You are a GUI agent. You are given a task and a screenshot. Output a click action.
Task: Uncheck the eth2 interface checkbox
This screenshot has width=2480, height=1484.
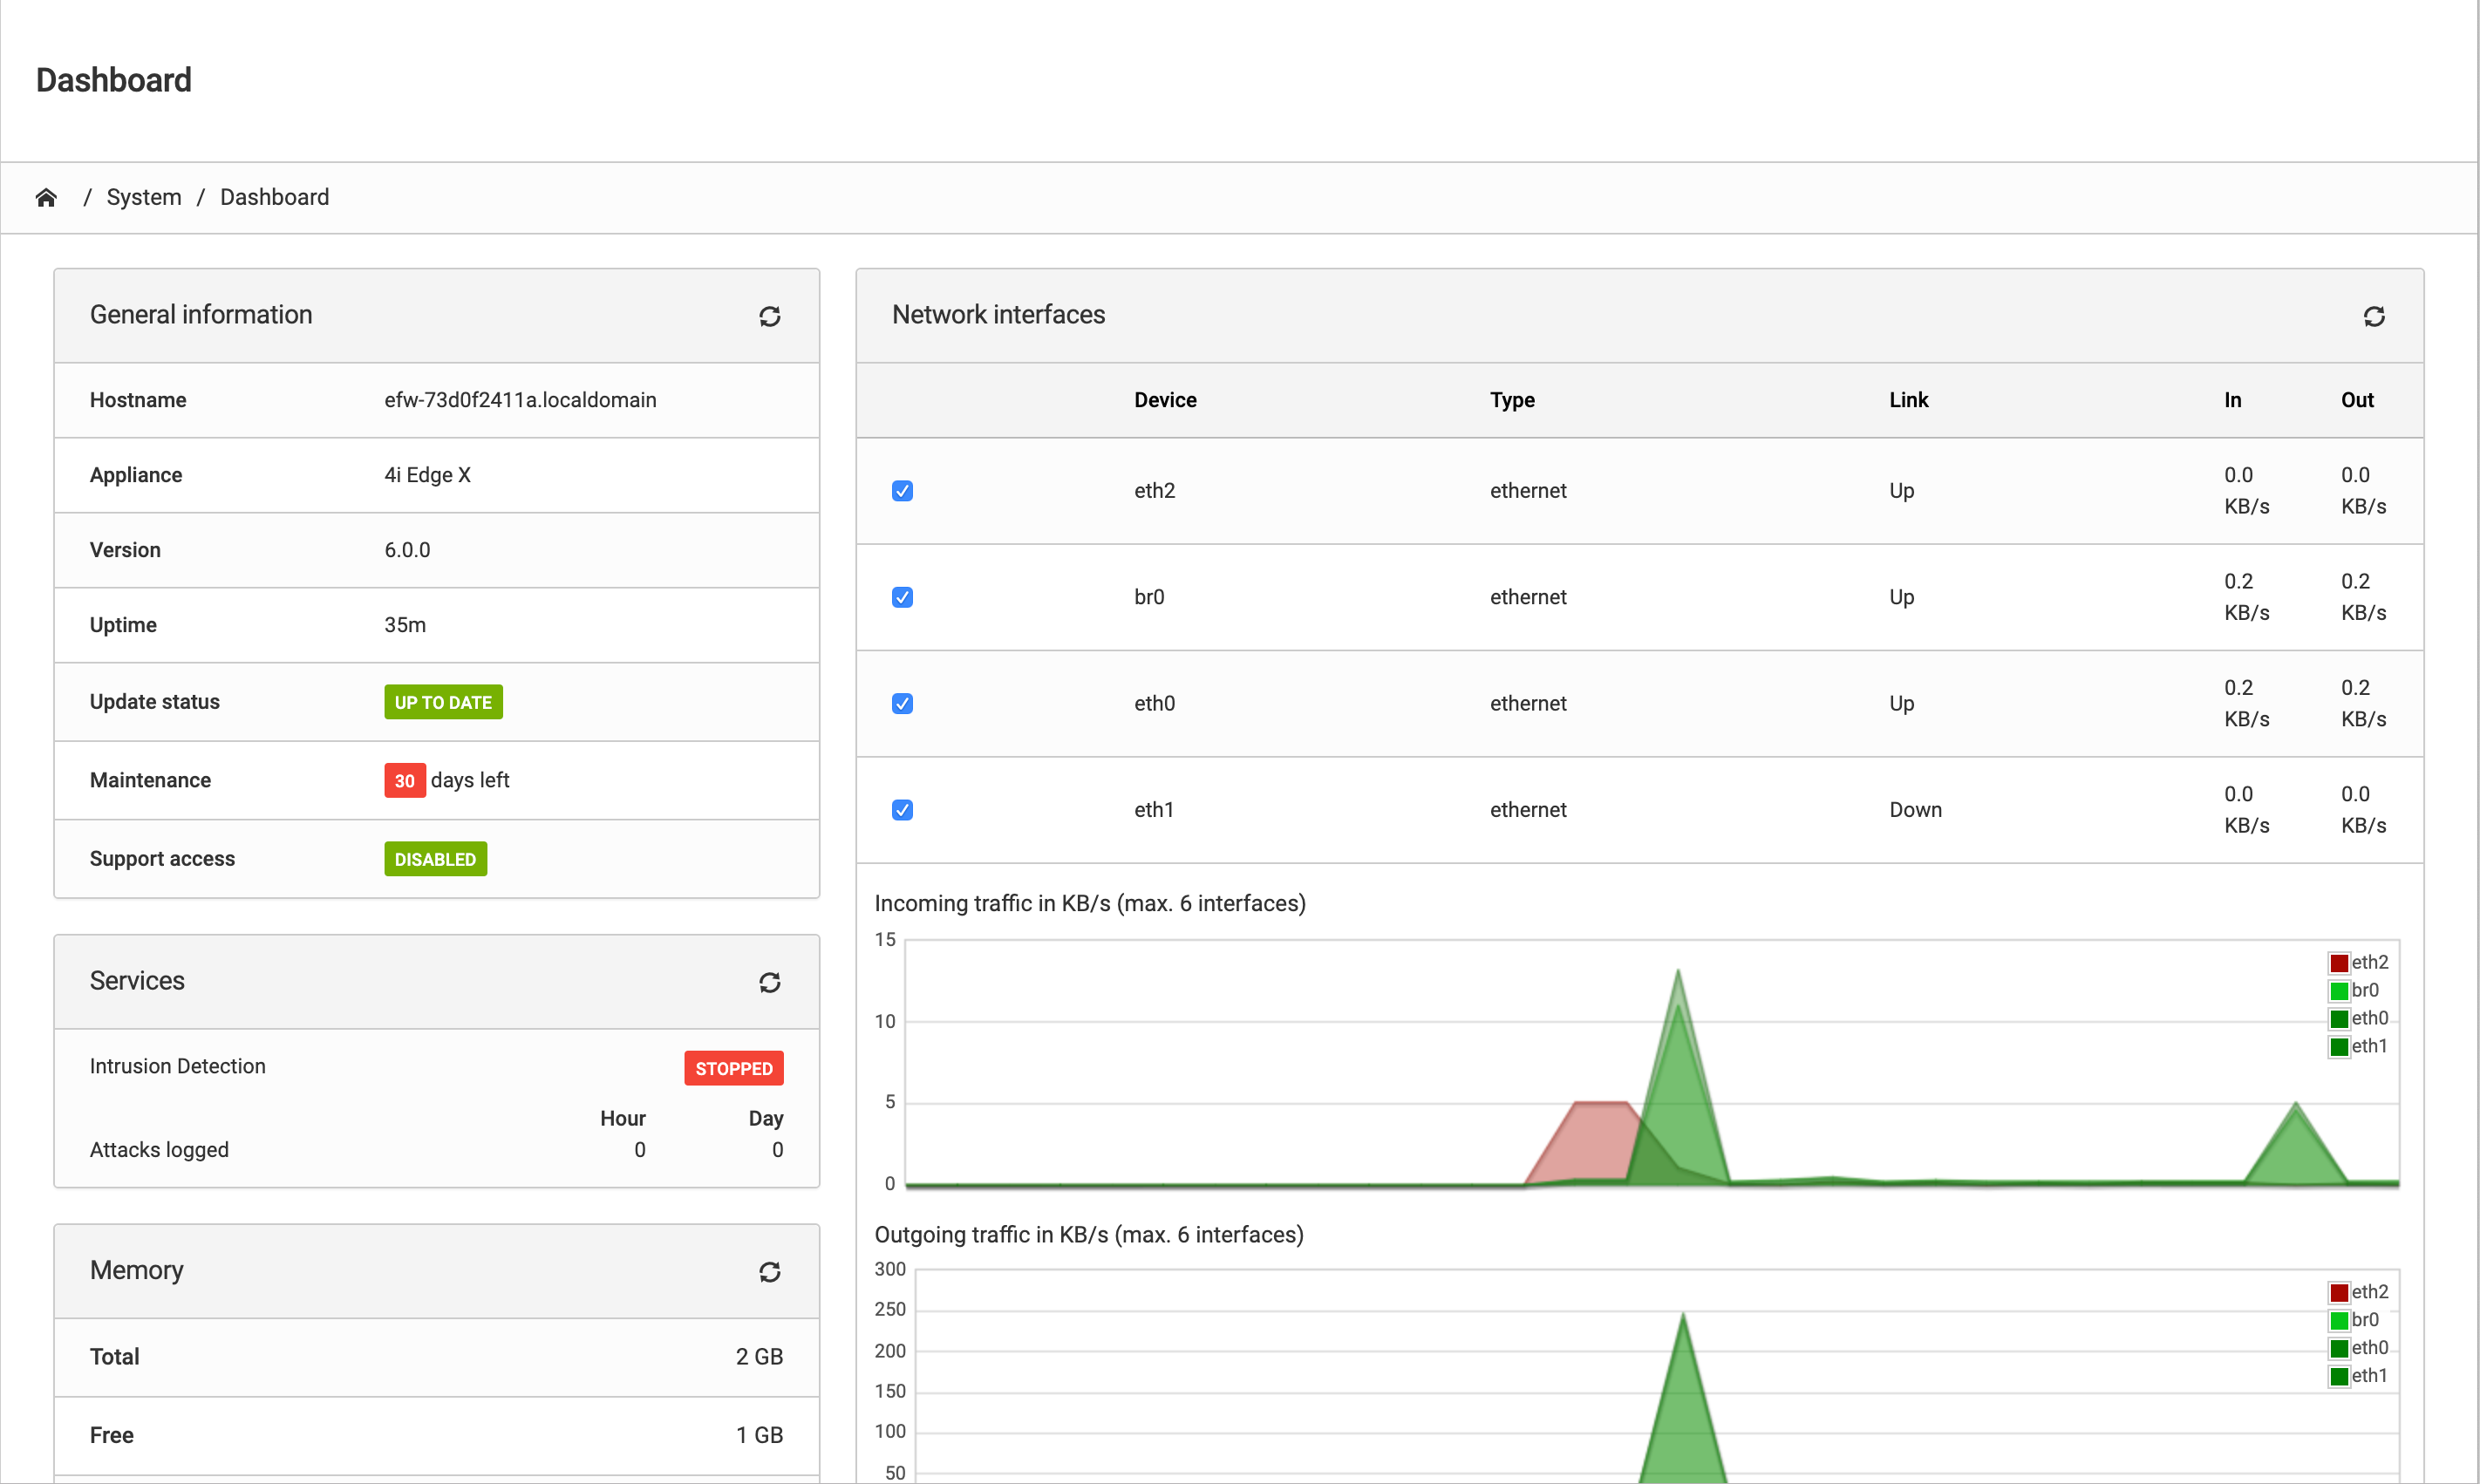tap(902, 491)
